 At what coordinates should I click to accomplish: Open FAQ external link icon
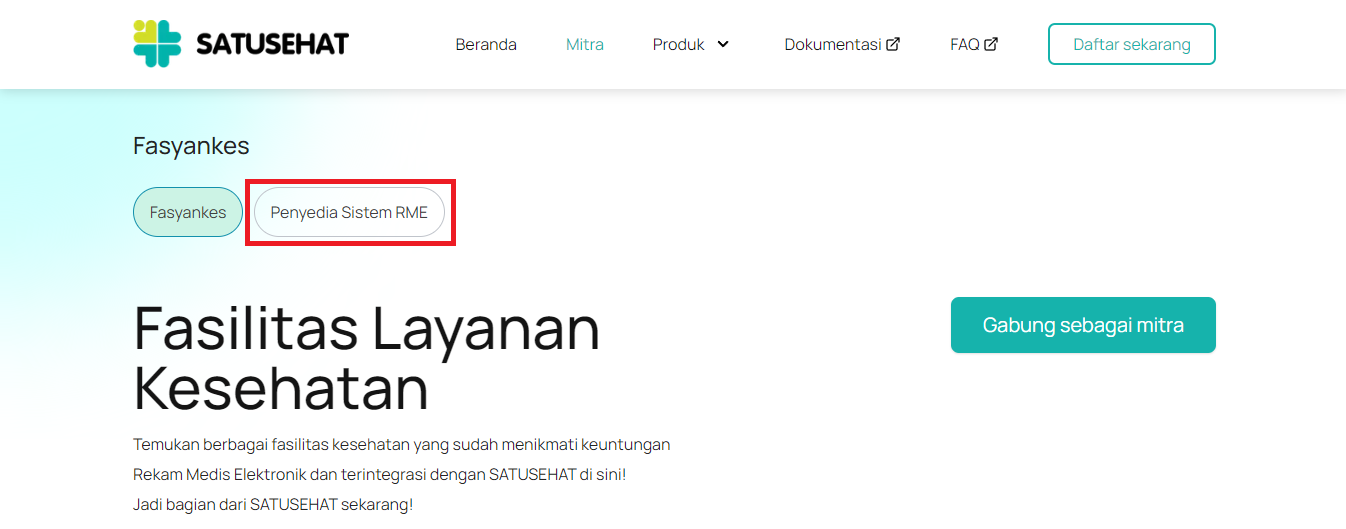[x=991, y=44]
